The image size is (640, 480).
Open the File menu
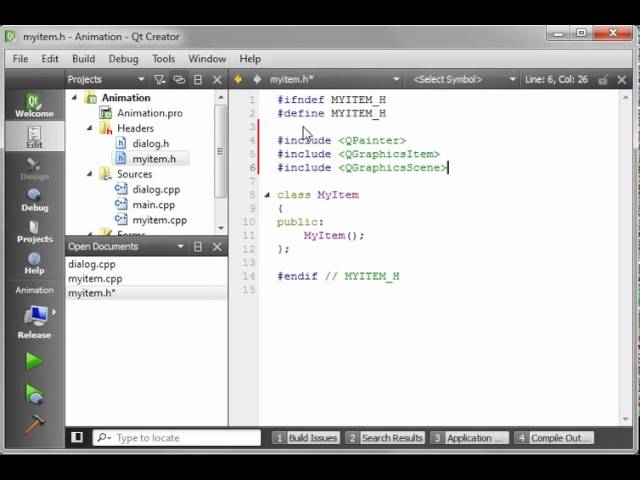tap(20, 59)
